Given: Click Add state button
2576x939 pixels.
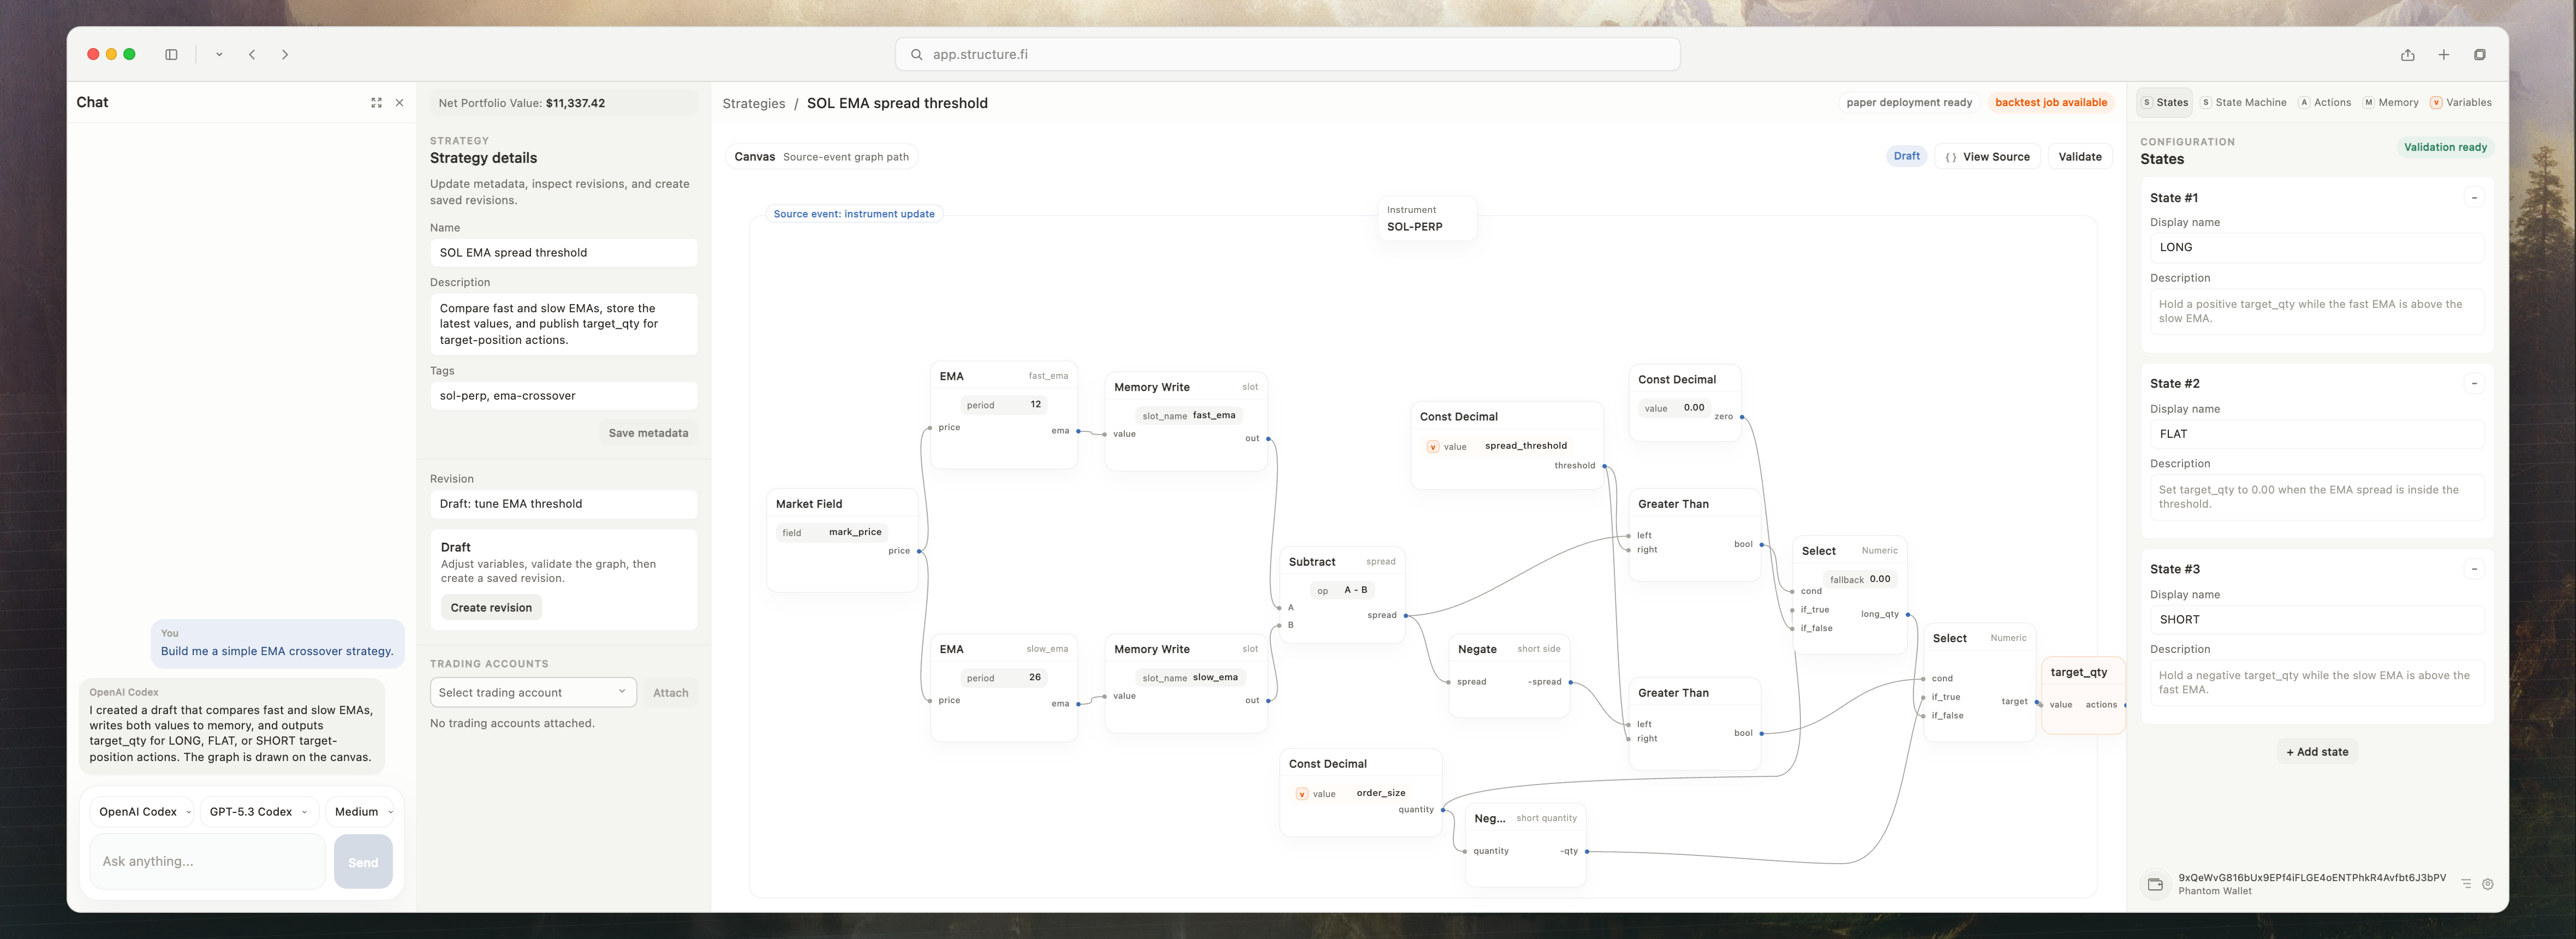Looking at the screenshot, I should [x=2317, y=752].
